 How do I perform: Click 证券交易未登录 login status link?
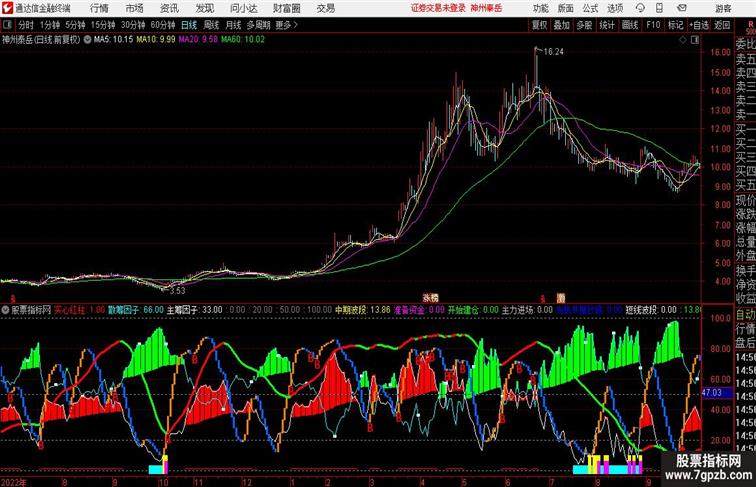[x=438, y=8]
